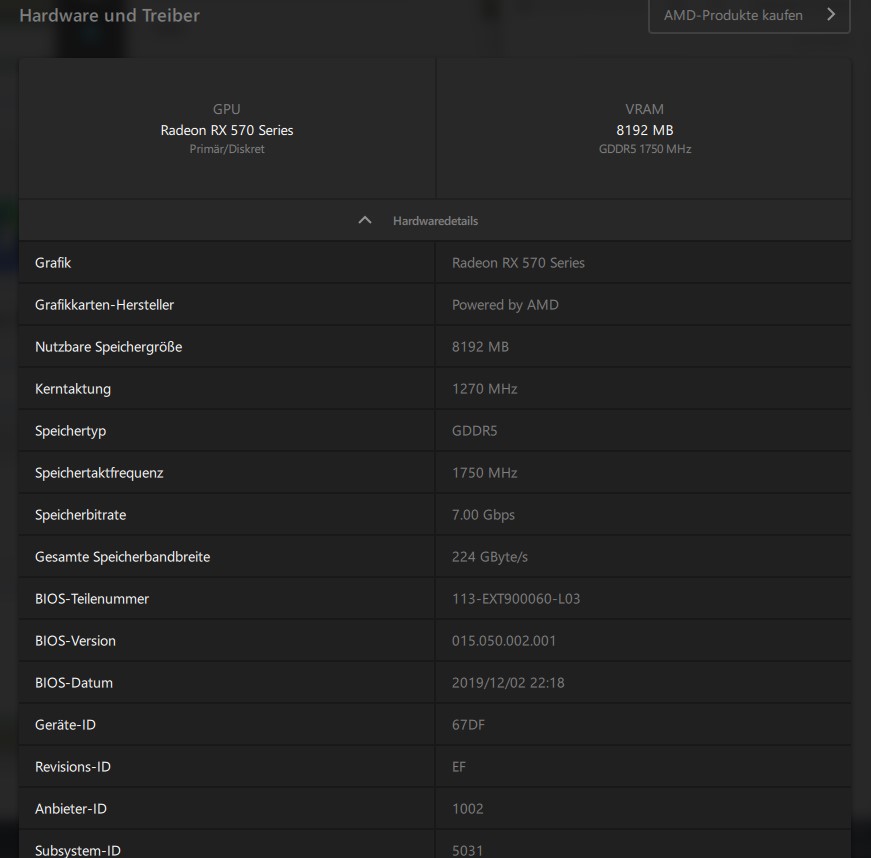Viewport: 871px width, 858px height.
Task: Click the BIOS-Version label
Action: [x=75, y=641]
